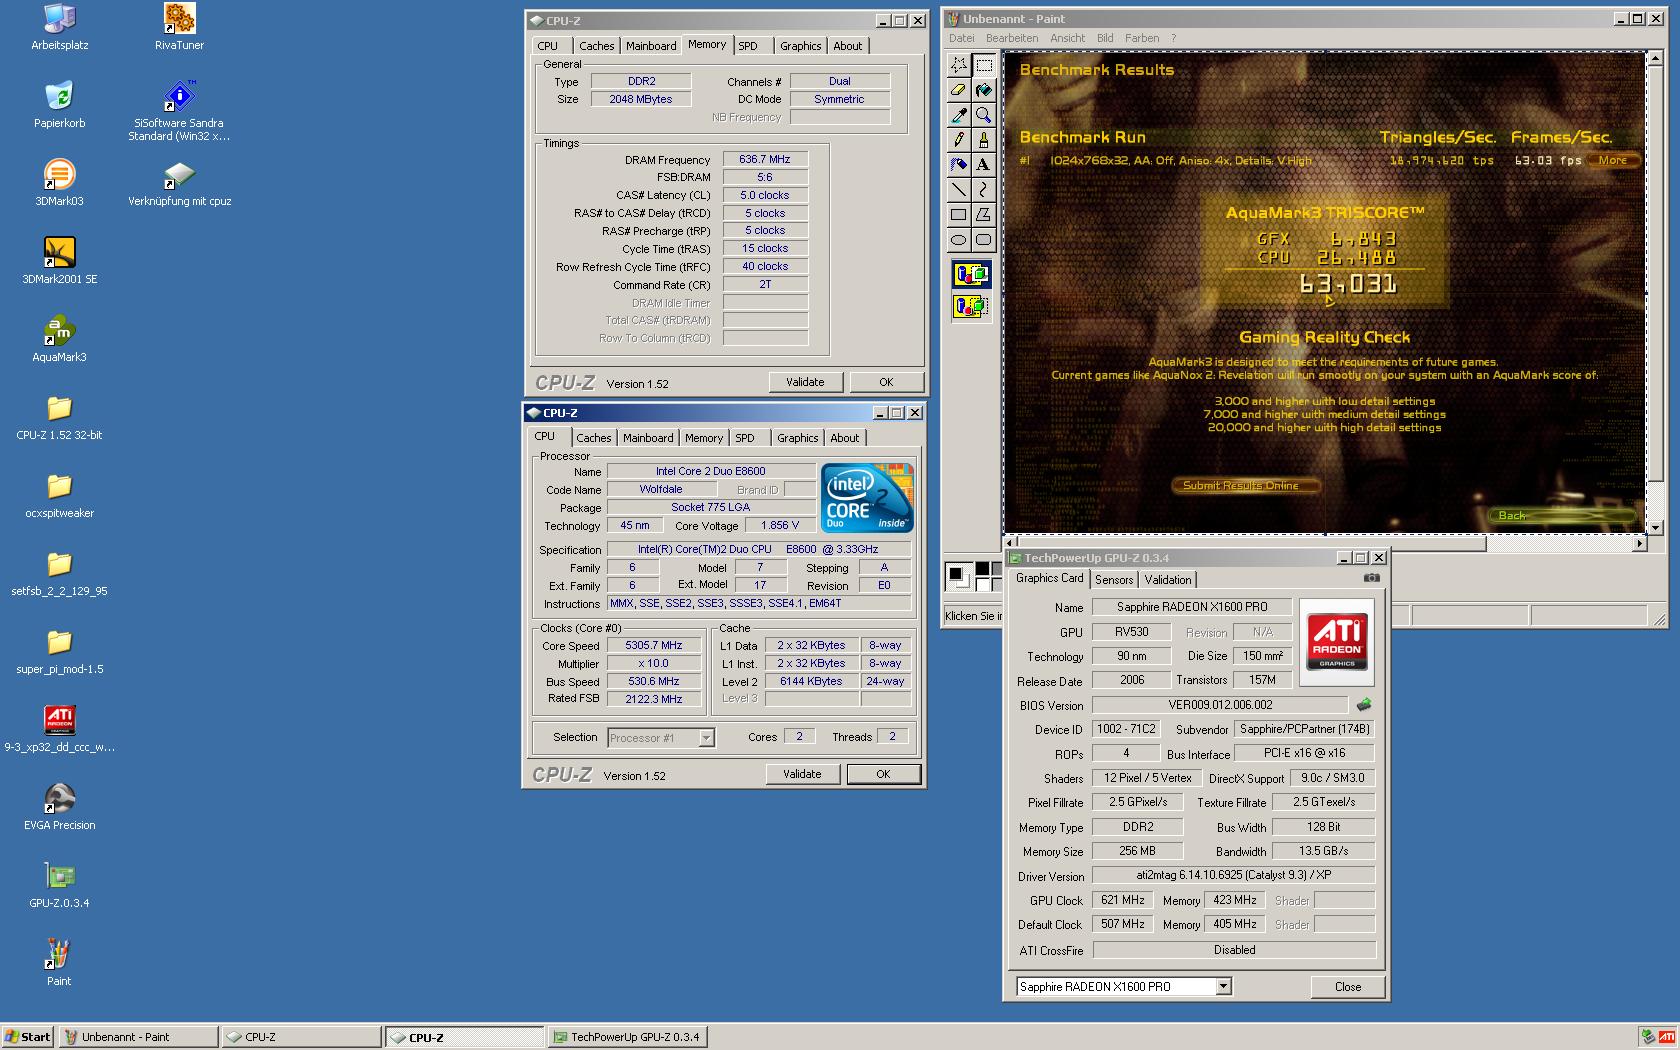Open the 3DMark03 desktop icon

[59, 182]
